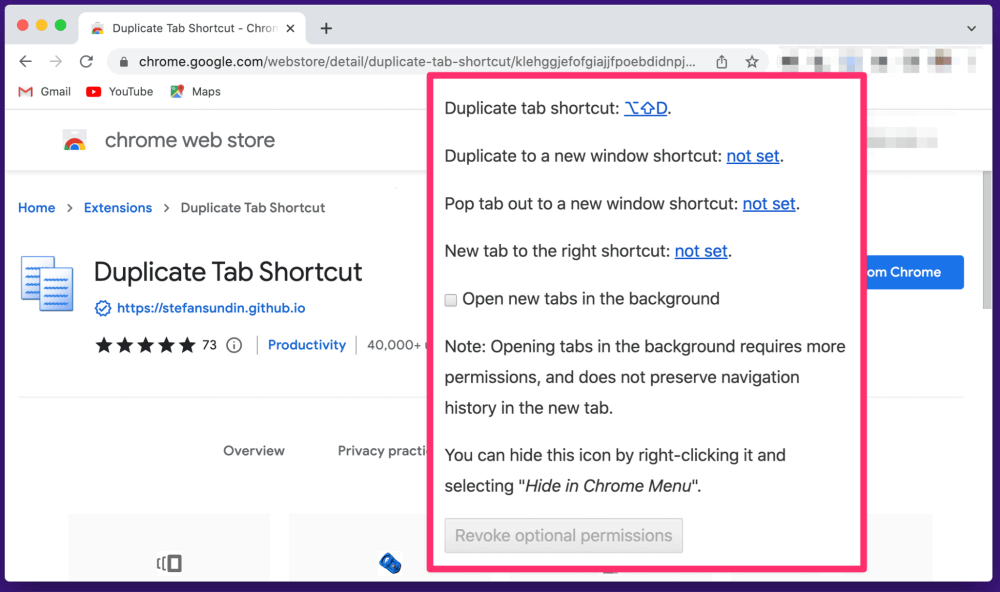Click the bracket-window thumbnail icon below
1000x592 pixels.
[x=170, y=563]
